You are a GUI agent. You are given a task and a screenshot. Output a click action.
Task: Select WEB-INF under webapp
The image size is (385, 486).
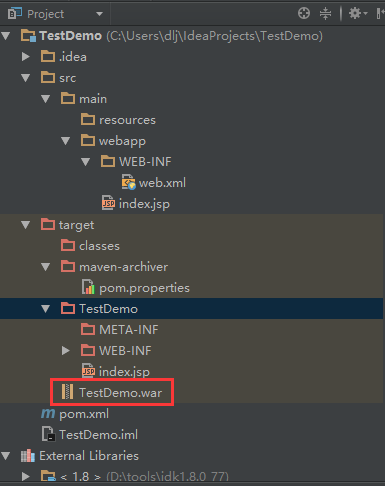(145, 162)
